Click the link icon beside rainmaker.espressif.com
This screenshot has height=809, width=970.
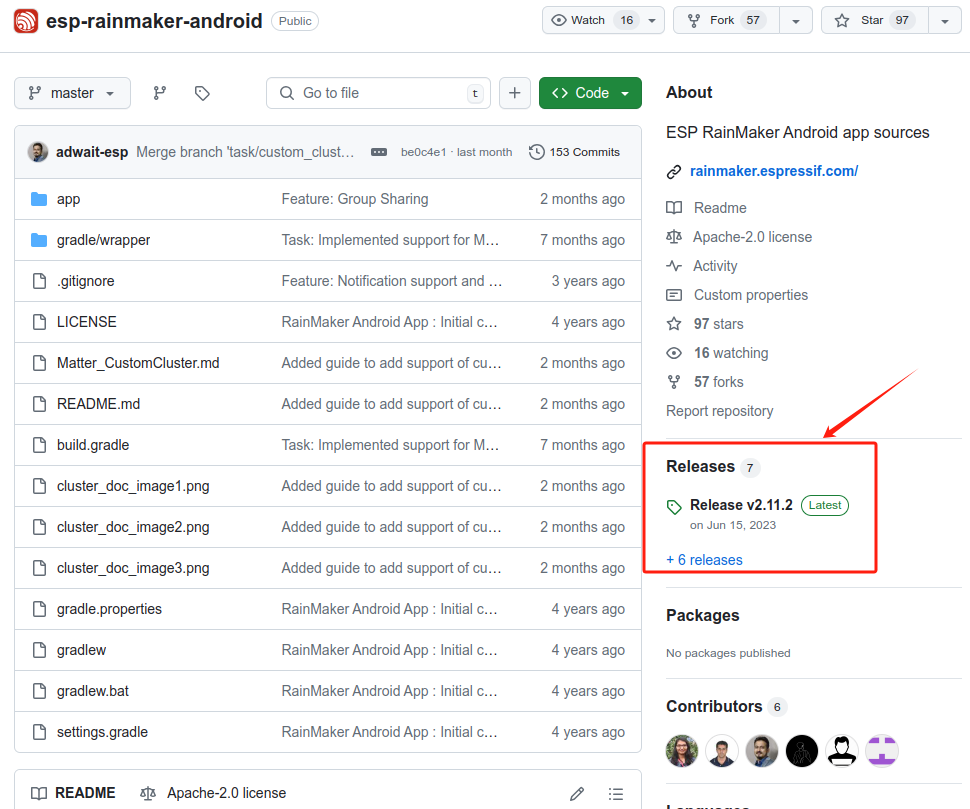tap(674, 172)
